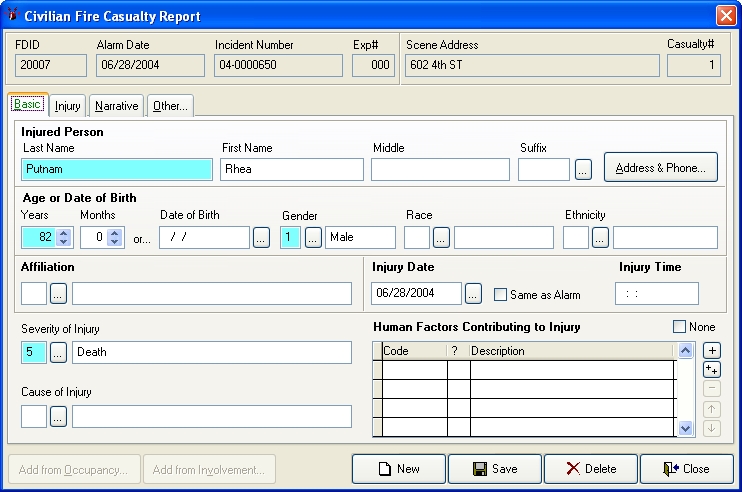Click the Date of Birth field
742x492 pixels.
204,237
